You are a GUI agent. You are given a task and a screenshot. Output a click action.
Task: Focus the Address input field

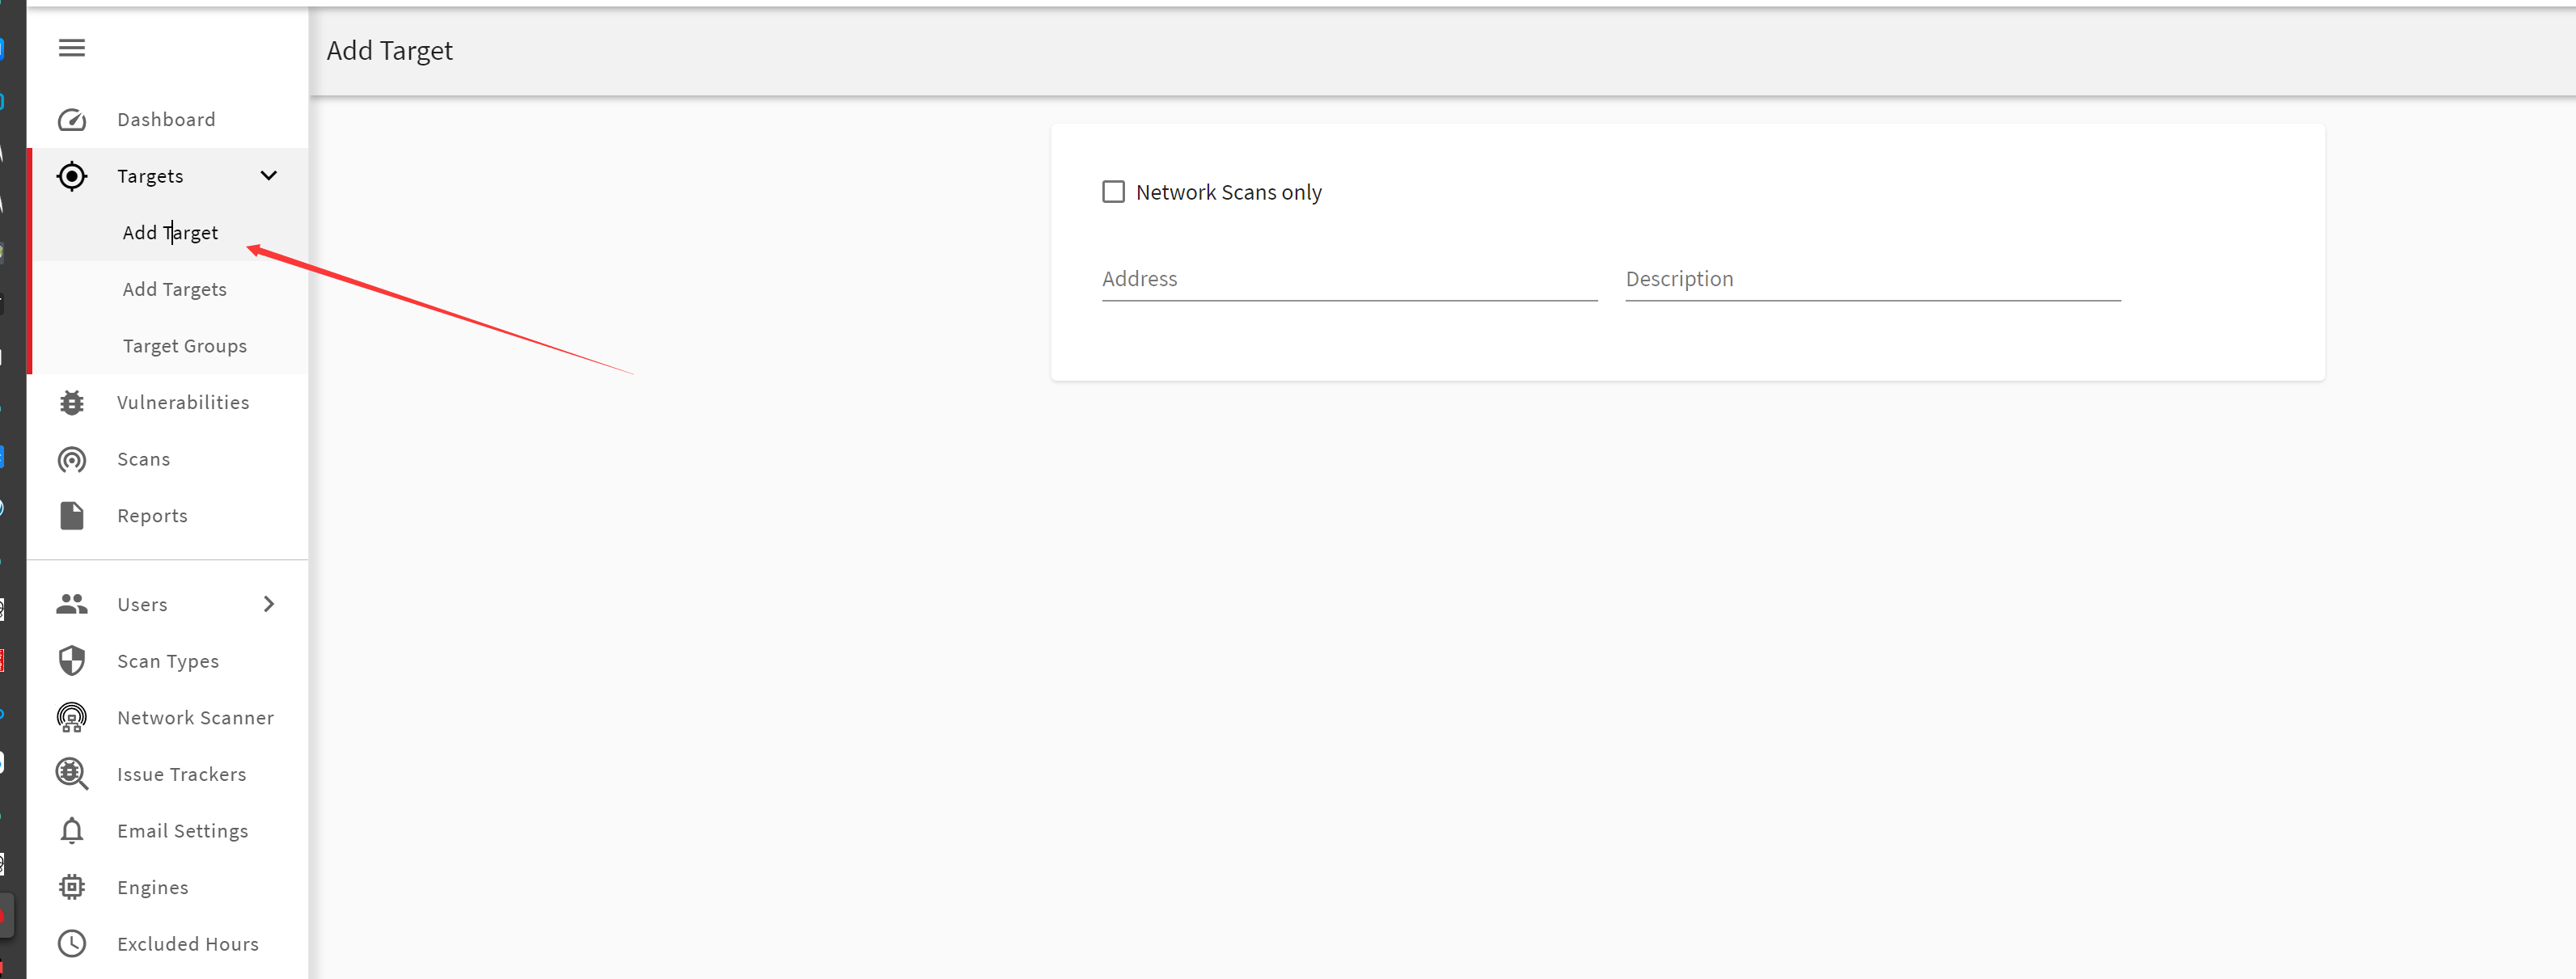[x=1348, y=280]
